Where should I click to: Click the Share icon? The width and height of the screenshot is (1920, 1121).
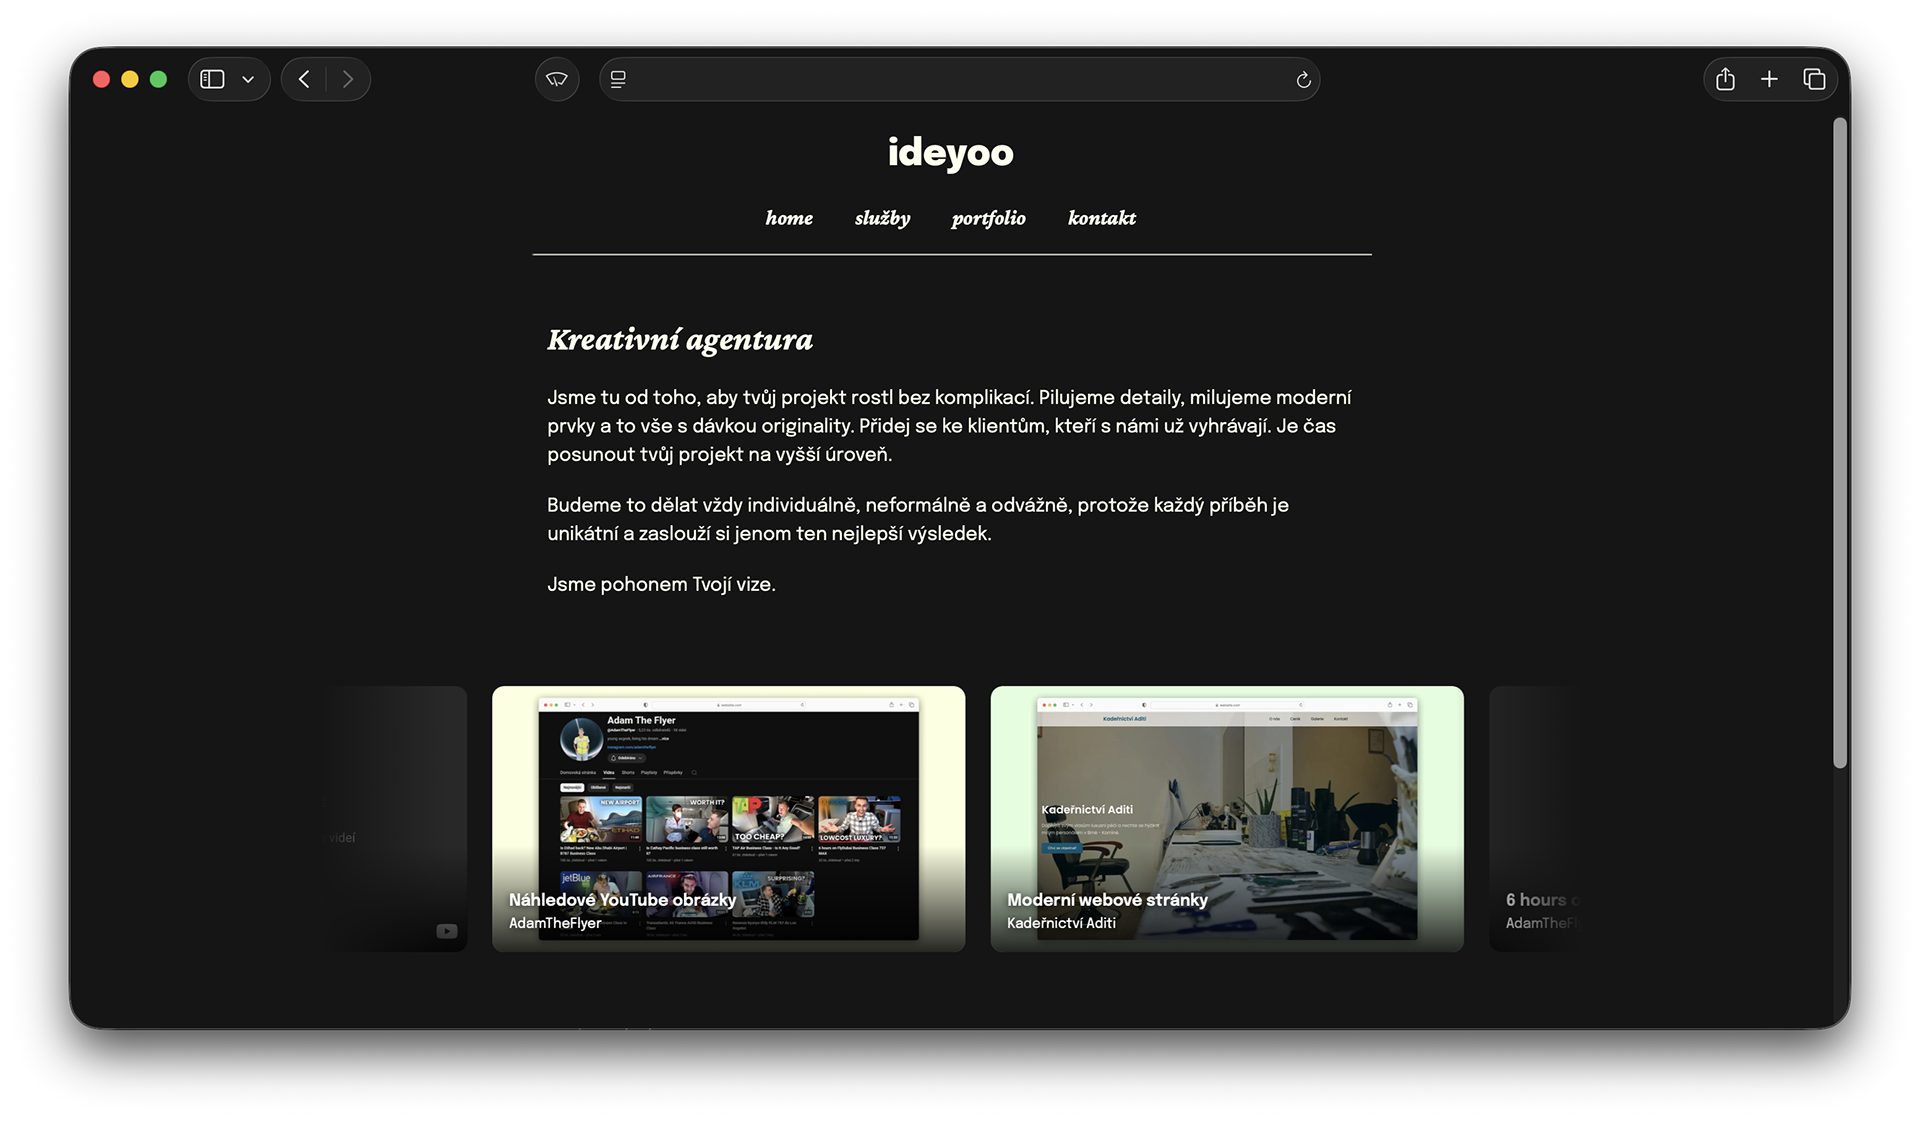coord(1725,79)
